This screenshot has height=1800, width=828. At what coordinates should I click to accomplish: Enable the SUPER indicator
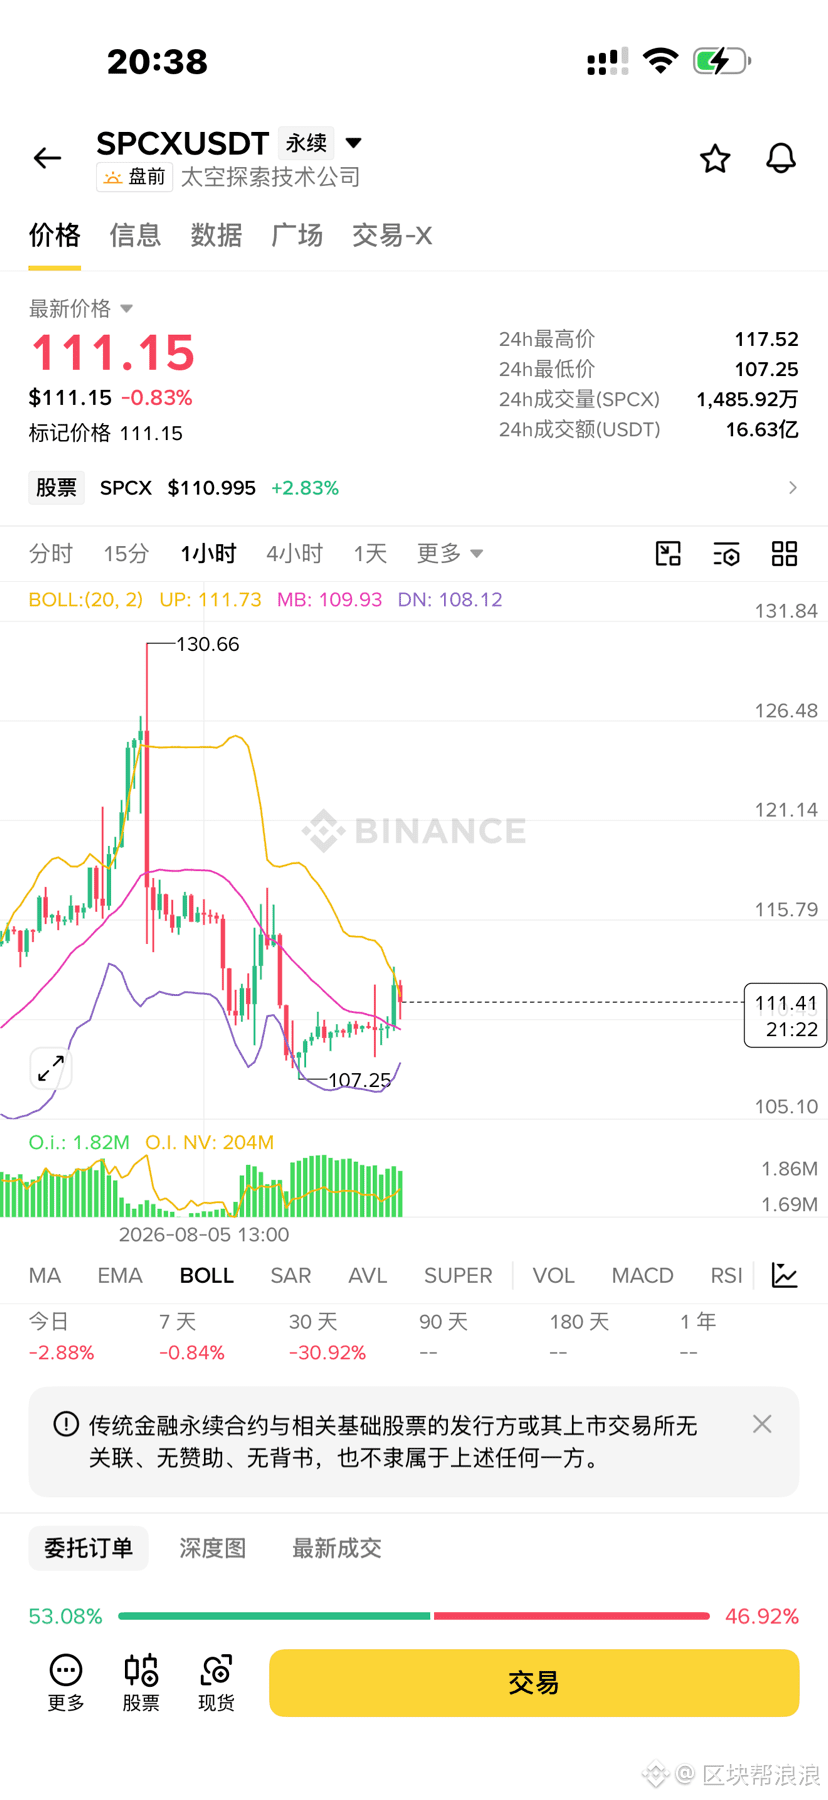pyautogui.click(x=458, y=1276)
